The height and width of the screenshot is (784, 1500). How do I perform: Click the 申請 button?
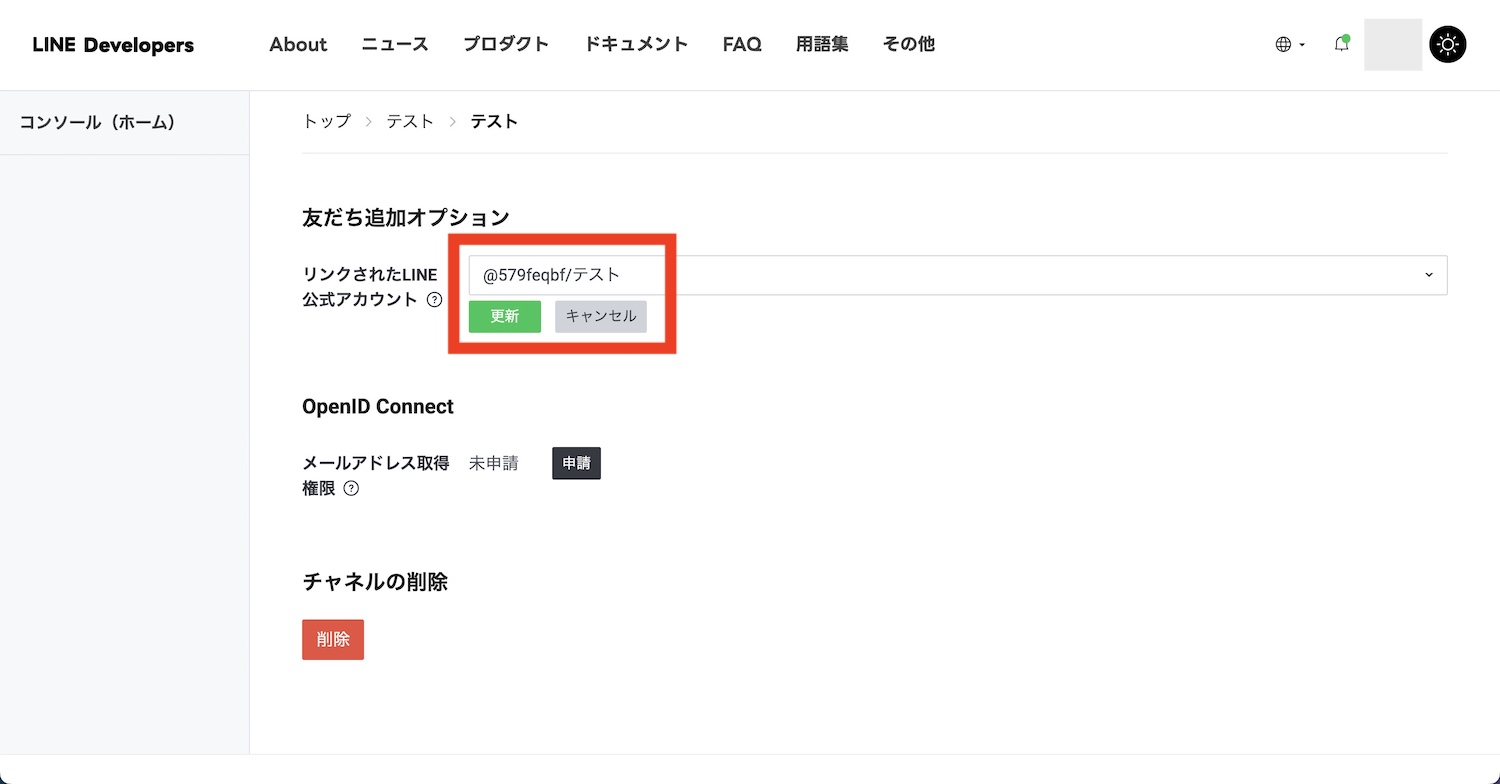pyautogui.click(x=576, y=464)
